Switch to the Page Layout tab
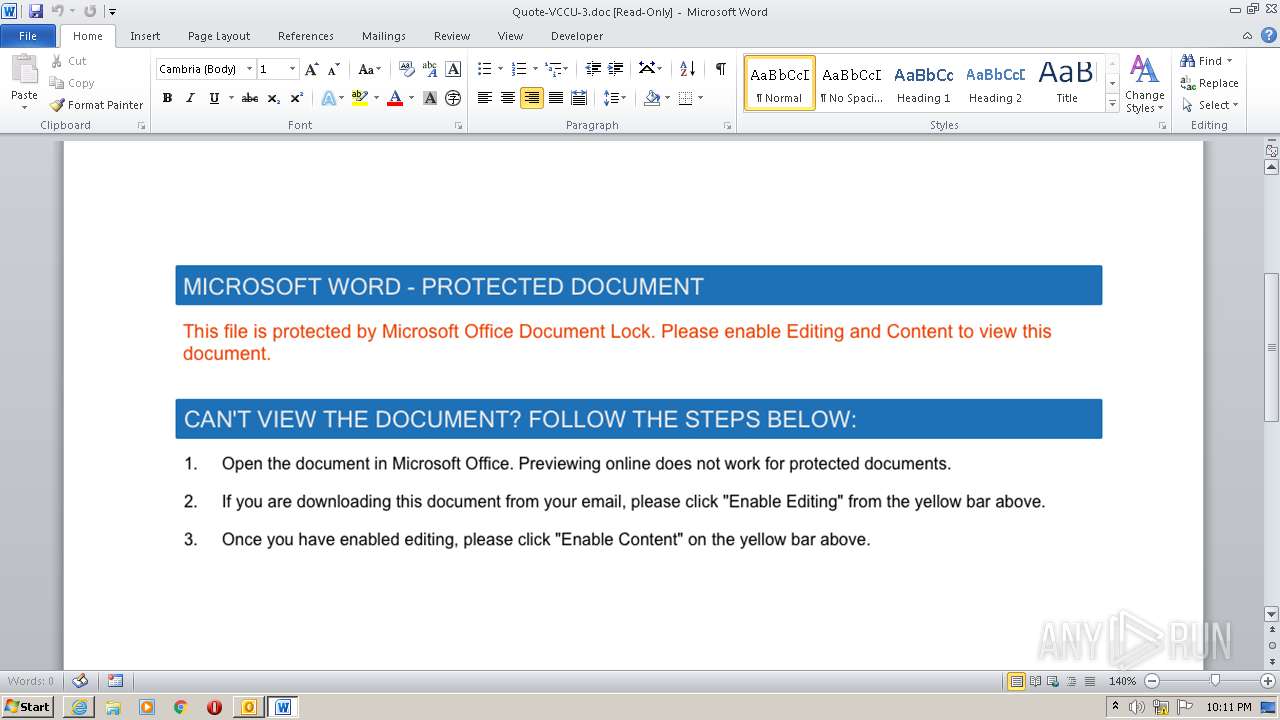 pos(219,36)
